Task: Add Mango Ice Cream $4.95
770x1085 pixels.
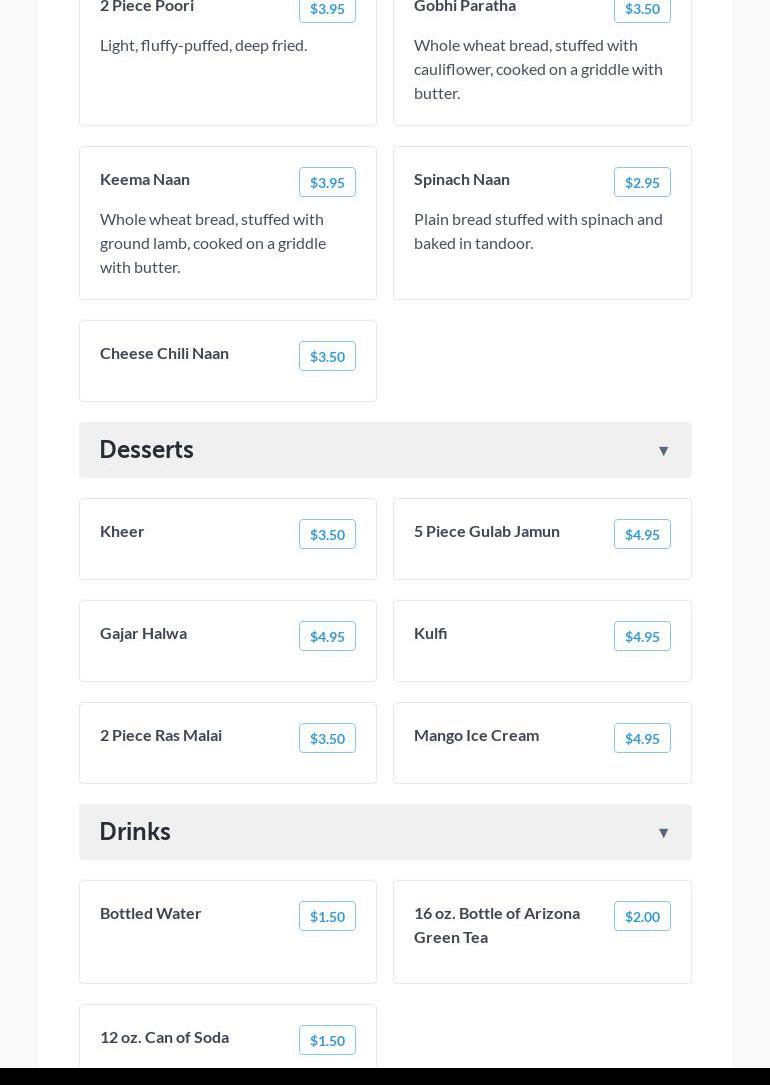Action: (x=642, y=738)
